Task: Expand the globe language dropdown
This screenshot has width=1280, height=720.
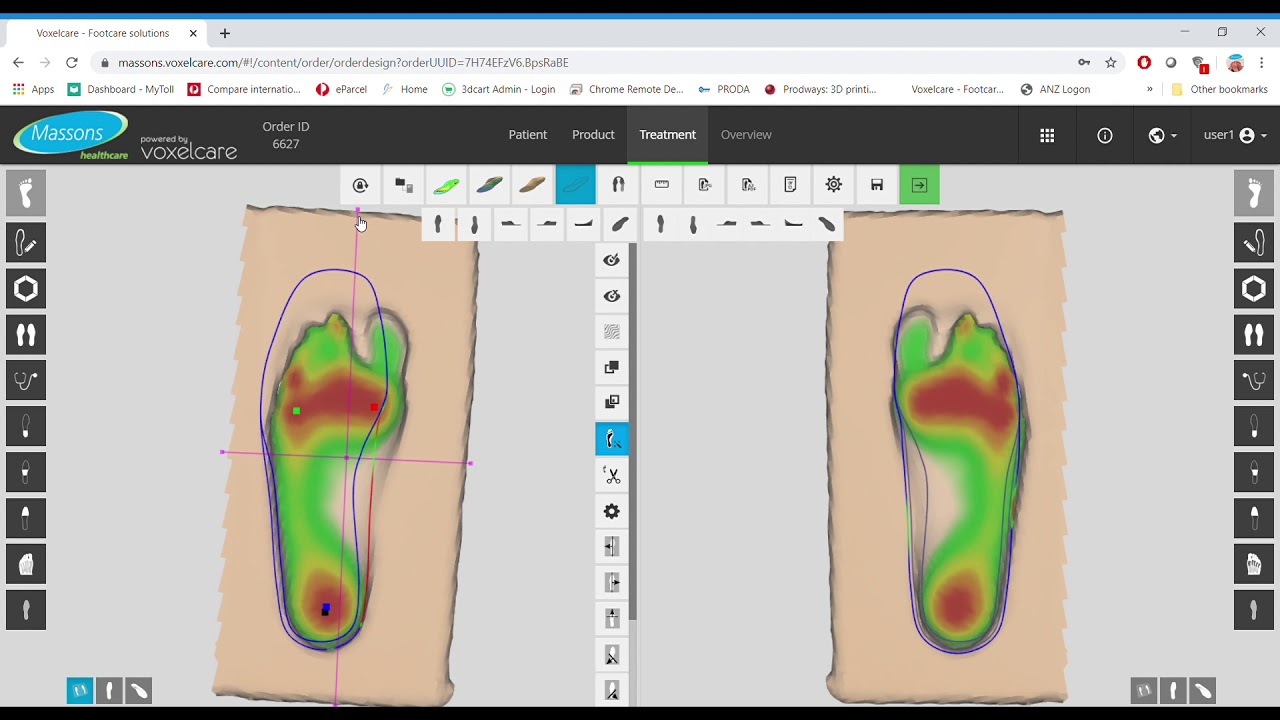Action: pos(1162,135)
